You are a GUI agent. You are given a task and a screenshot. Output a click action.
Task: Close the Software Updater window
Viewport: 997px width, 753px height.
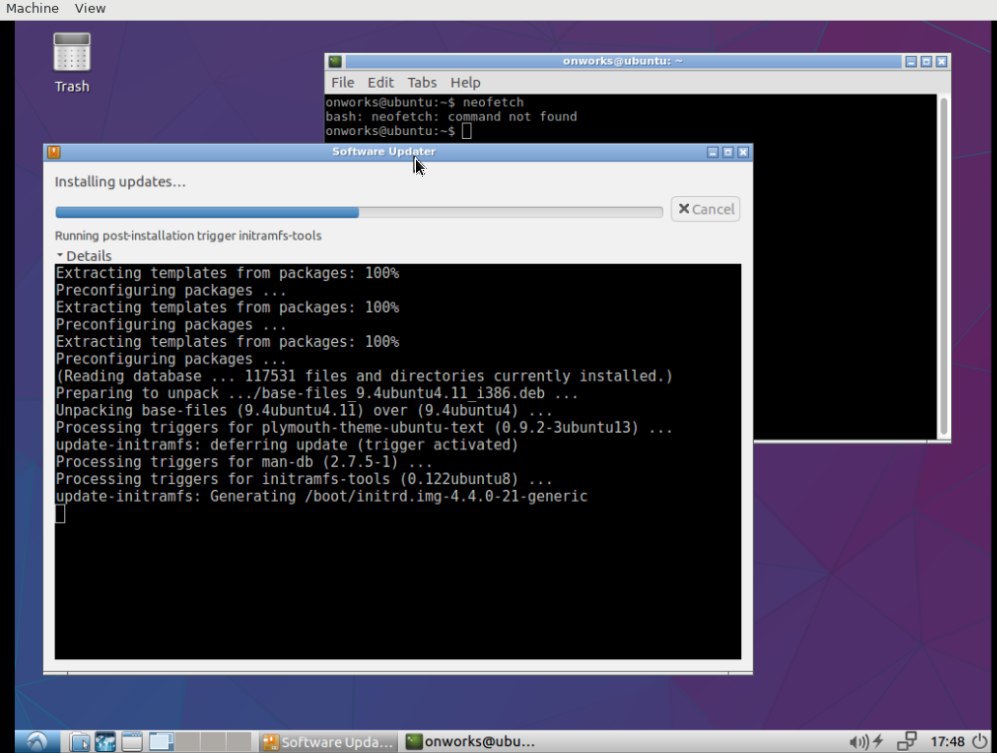(743, 152)
